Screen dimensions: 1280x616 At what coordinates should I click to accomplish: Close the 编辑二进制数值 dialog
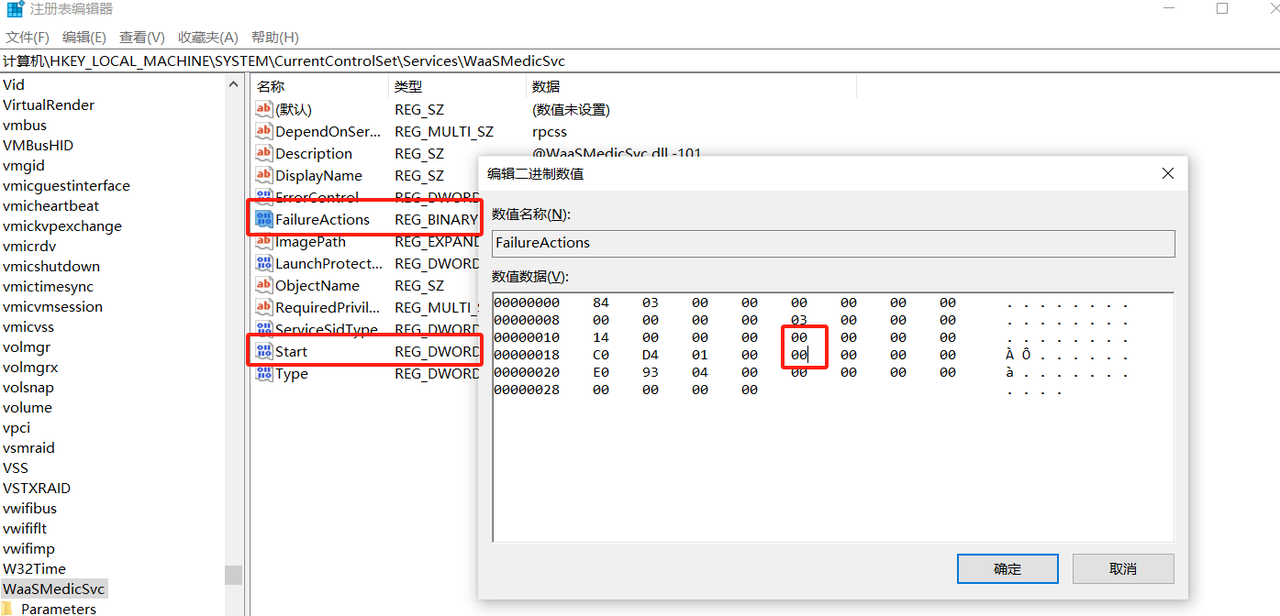(1167, 174)
